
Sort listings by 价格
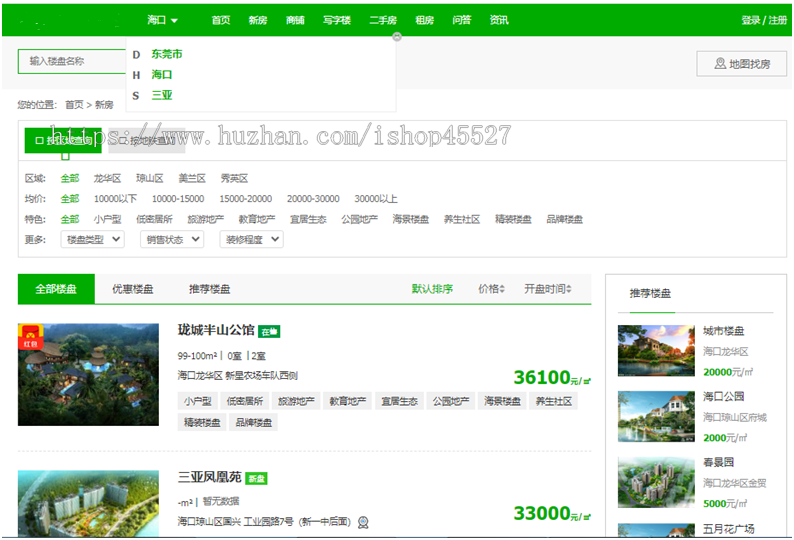point(491,289)
